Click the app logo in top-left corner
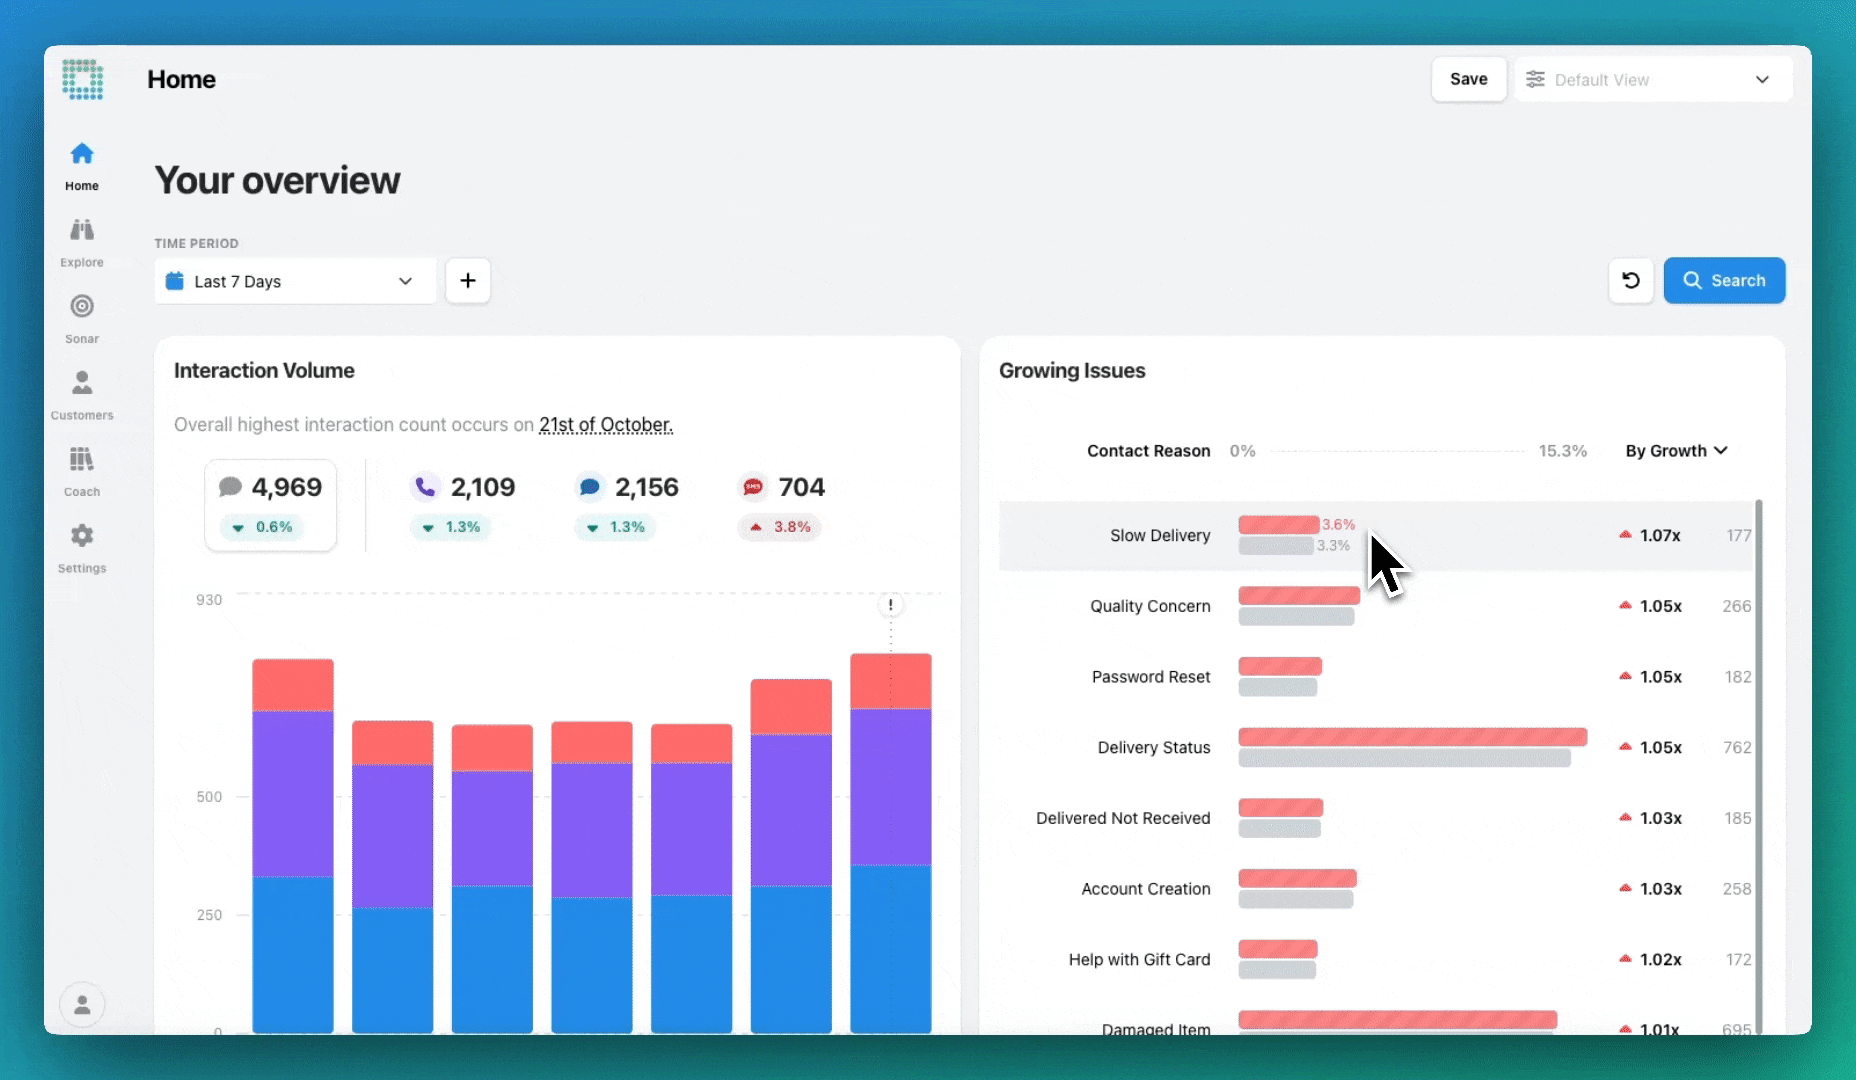Screen dimensions: 1856x1080 pos(82,79)
